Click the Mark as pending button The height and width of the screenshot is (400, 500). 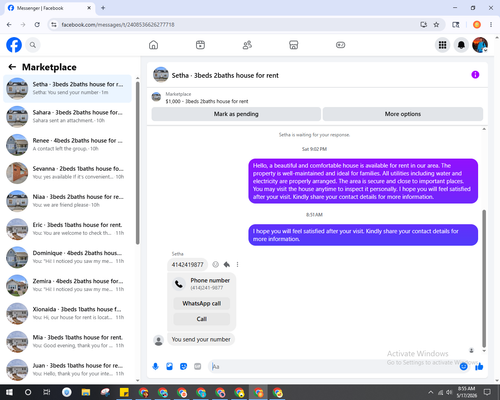236,114
